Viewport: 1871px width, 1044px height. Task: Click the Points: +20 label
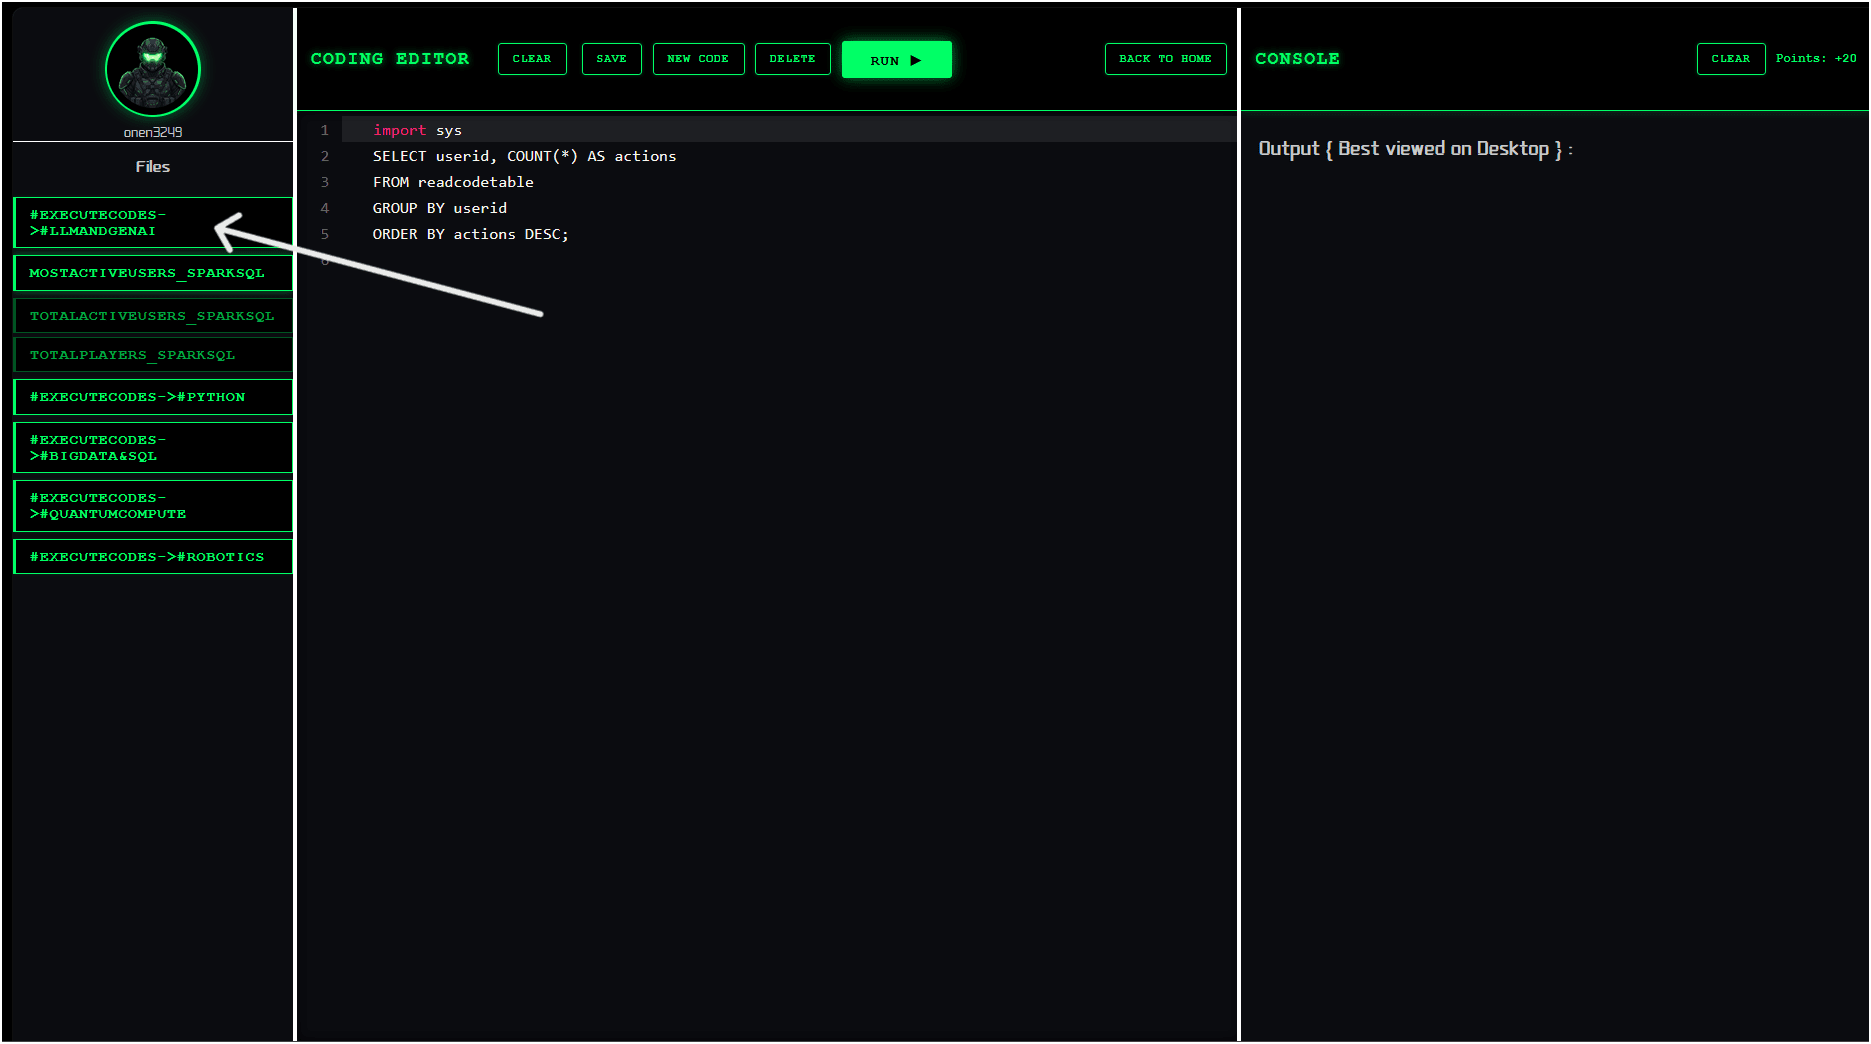click(1816, 59)
